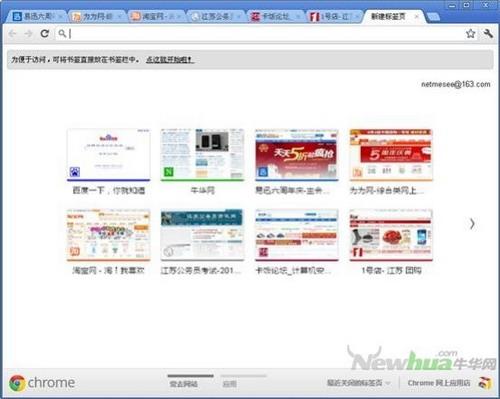Close the 1号店 tab
The width and height of the screenshot is (500, 399).
click(357, 16)
